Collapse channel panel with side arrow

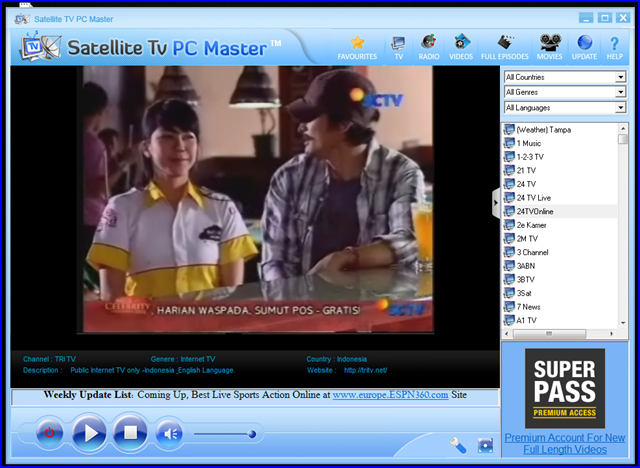pyautogui.click(x=496, y=203)
